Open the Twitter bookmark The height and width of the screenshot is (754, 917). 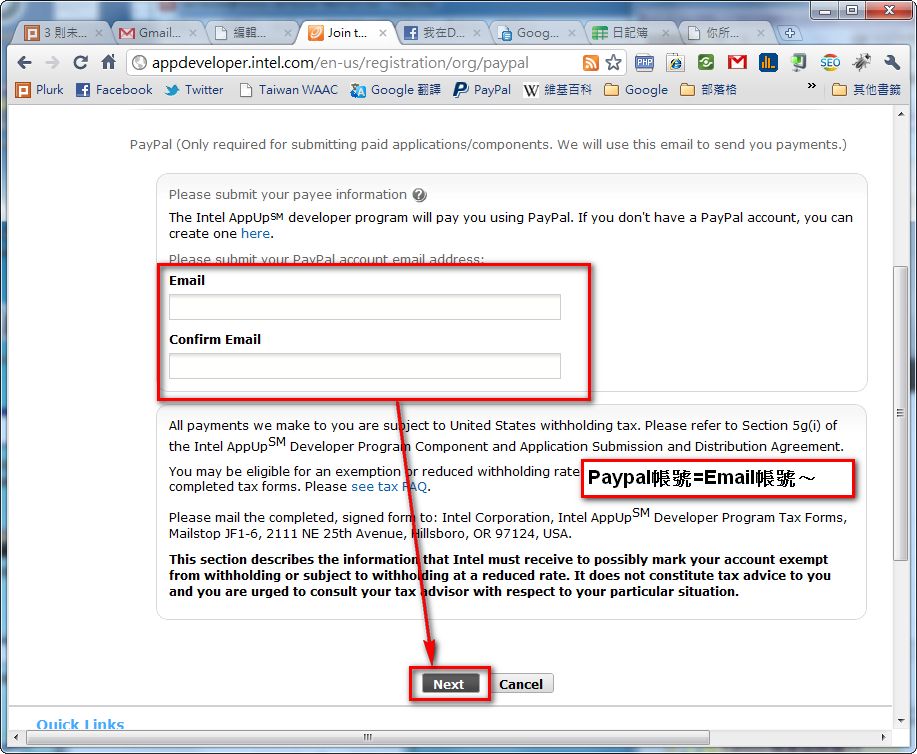pos(194,90)
